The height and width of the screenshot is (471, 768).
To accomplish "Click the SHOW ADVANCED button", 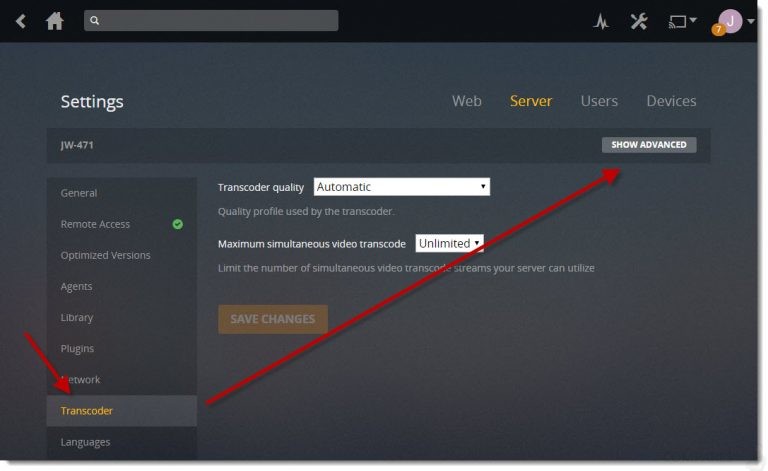I will click(x=649, y=145).
